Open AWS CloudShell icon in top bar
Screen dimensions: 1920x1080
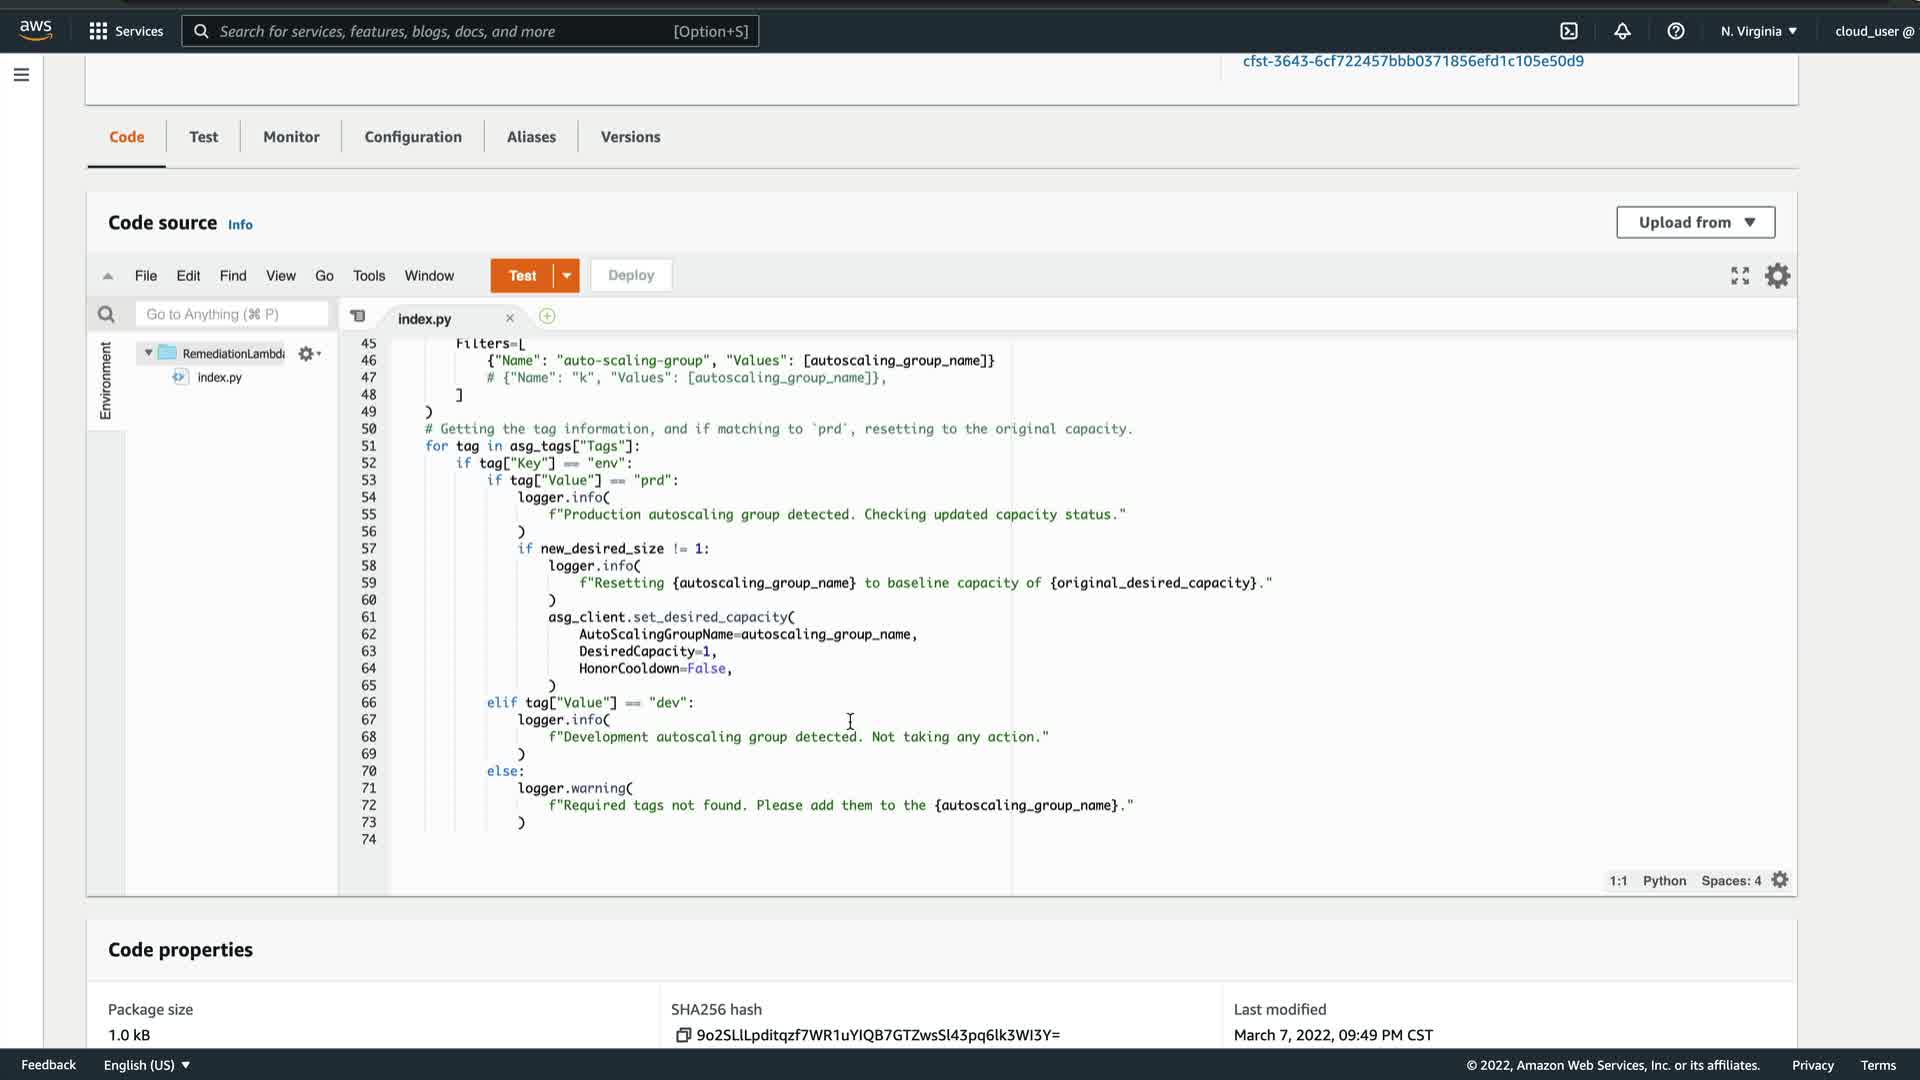click(1569, 31)
